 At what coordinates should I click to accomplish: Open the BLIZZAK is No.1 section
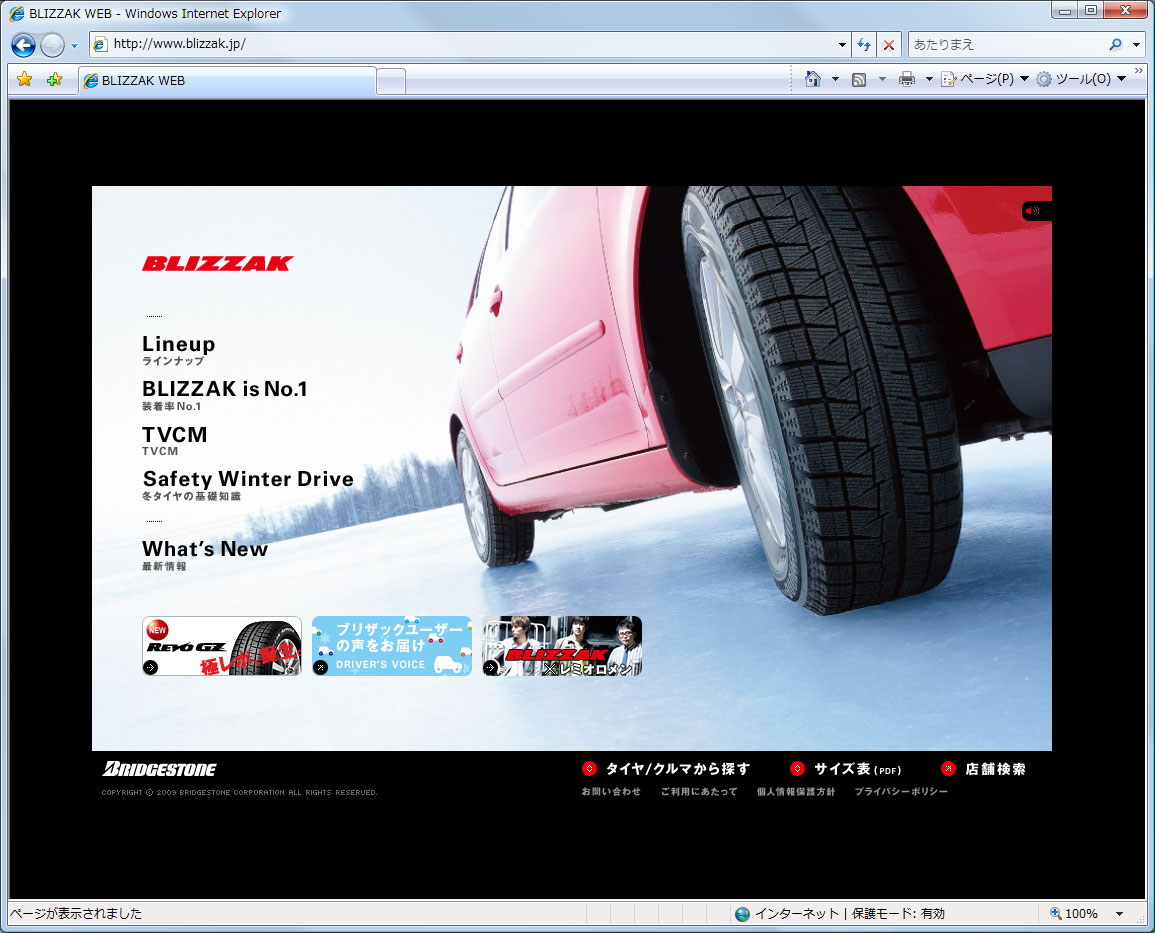(x=225, y=395)
